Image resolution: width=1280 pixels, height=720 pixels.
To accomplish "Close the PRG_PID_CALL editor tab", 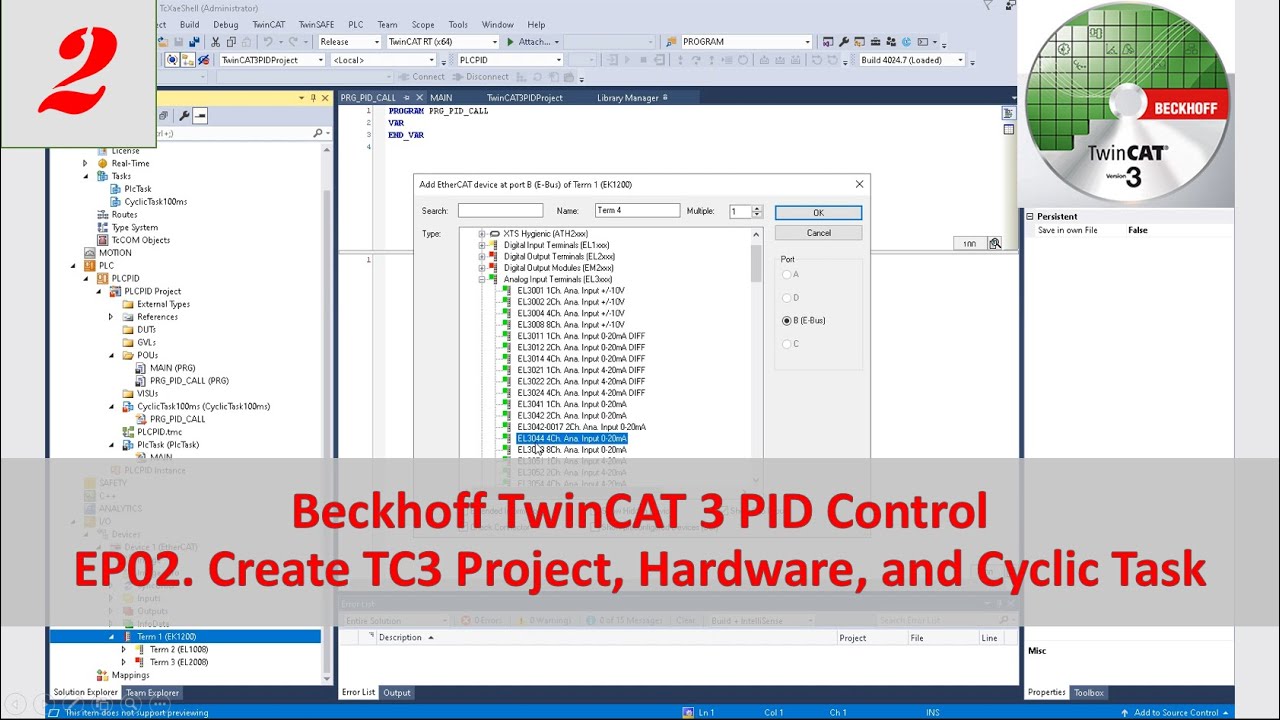I will 421,98.
